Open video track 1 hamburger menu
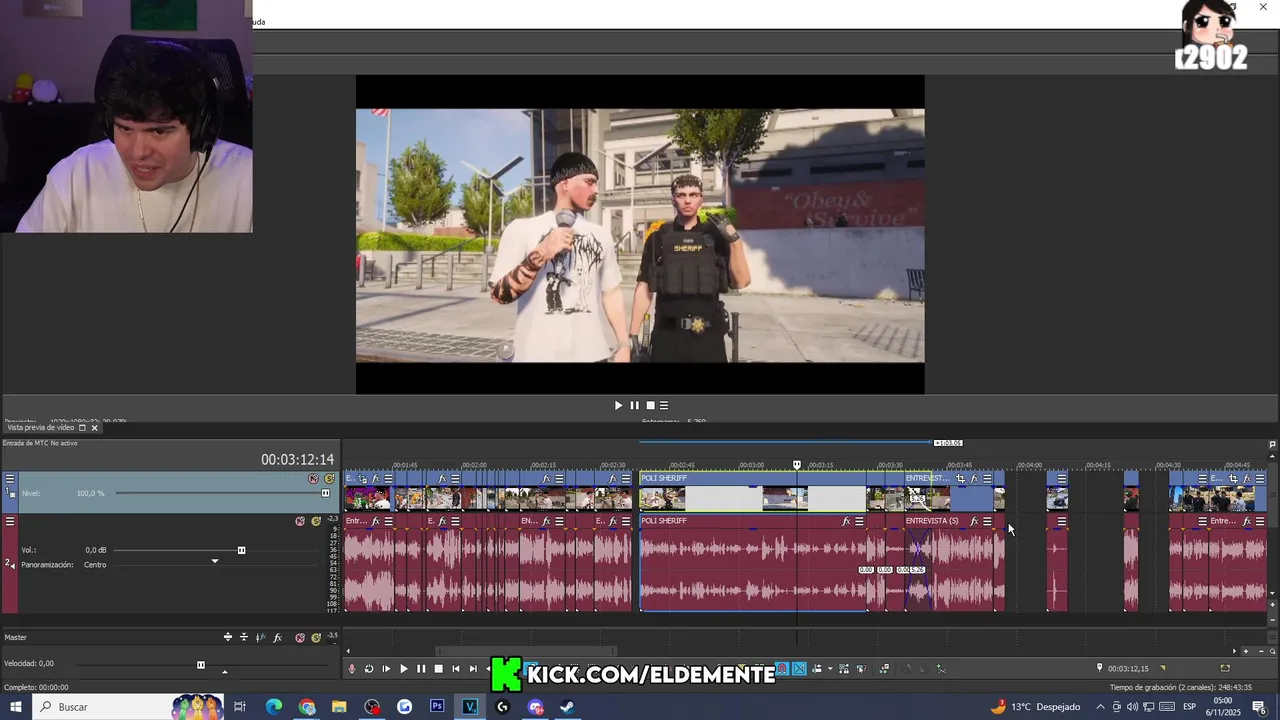The width and height of the screenshot is (1280, 720). (10, 479)
